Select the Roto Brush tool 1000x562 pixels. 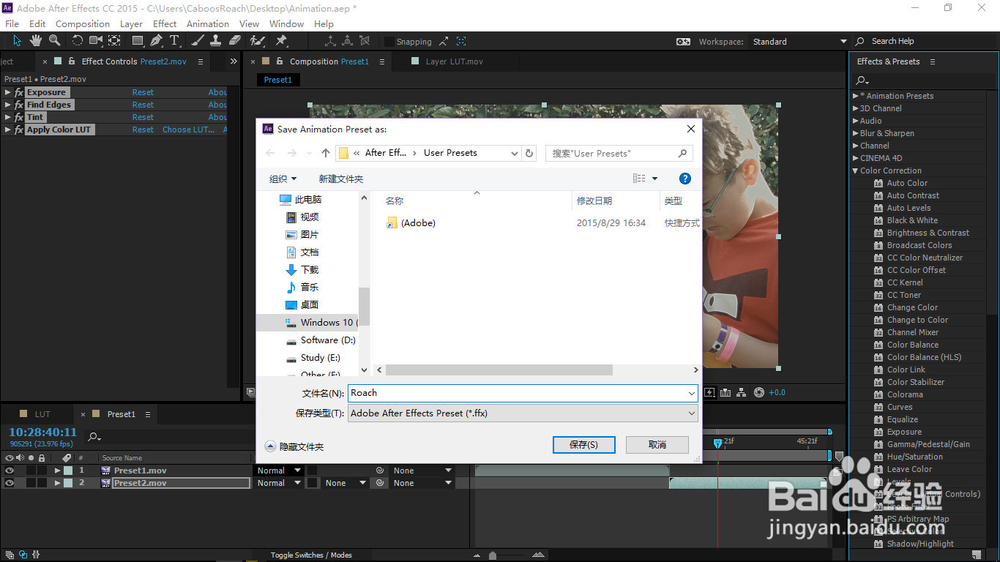[257, 41]
